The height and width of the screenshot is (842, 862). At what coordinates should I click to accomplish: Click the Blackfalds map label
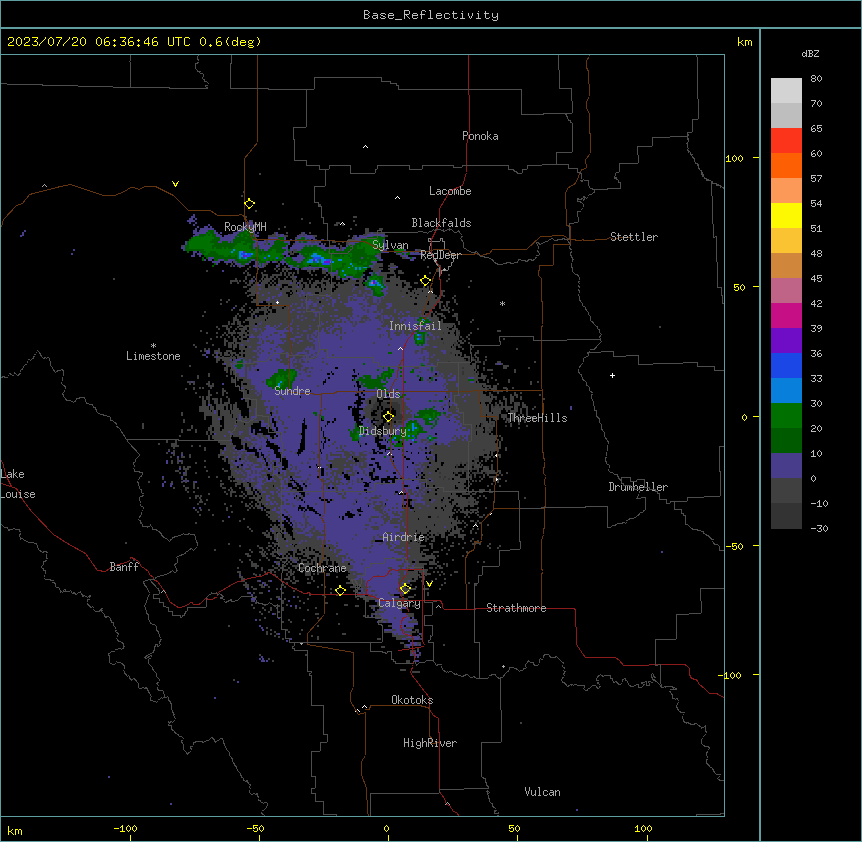click(x=441, y=223)
